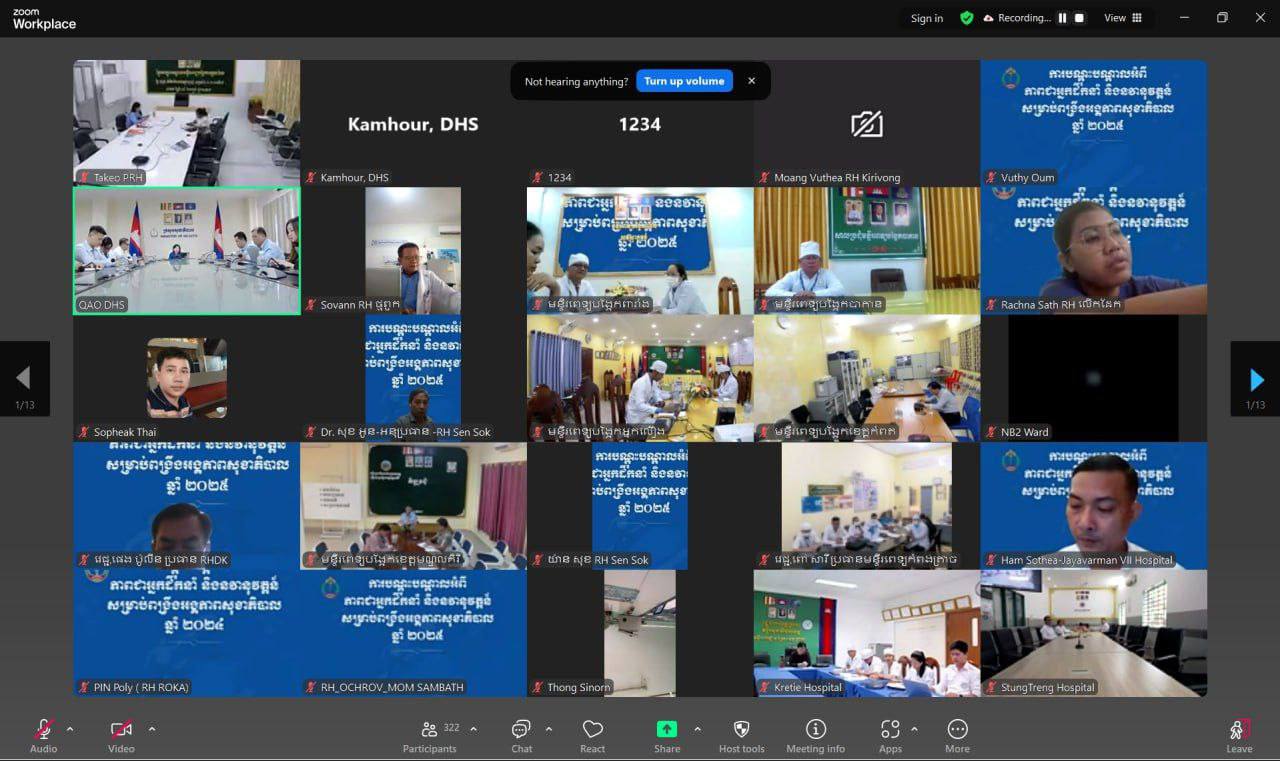Click muted mic icon beside StungTreng Hospital
Image resolution: width=1280 pixels, height=761 pixels.
click(992, 687)
